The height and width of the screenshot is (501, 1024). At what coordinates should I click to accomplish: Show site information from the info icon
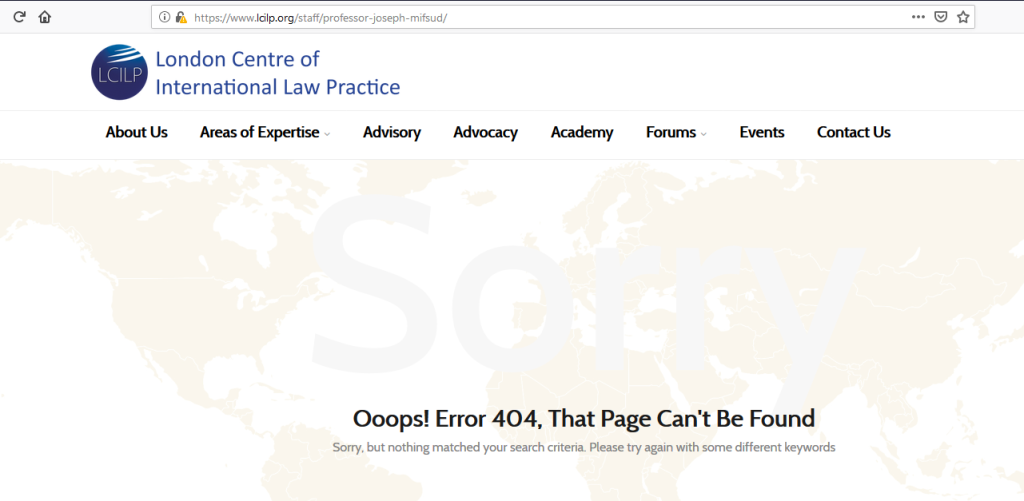pos(165,17)
